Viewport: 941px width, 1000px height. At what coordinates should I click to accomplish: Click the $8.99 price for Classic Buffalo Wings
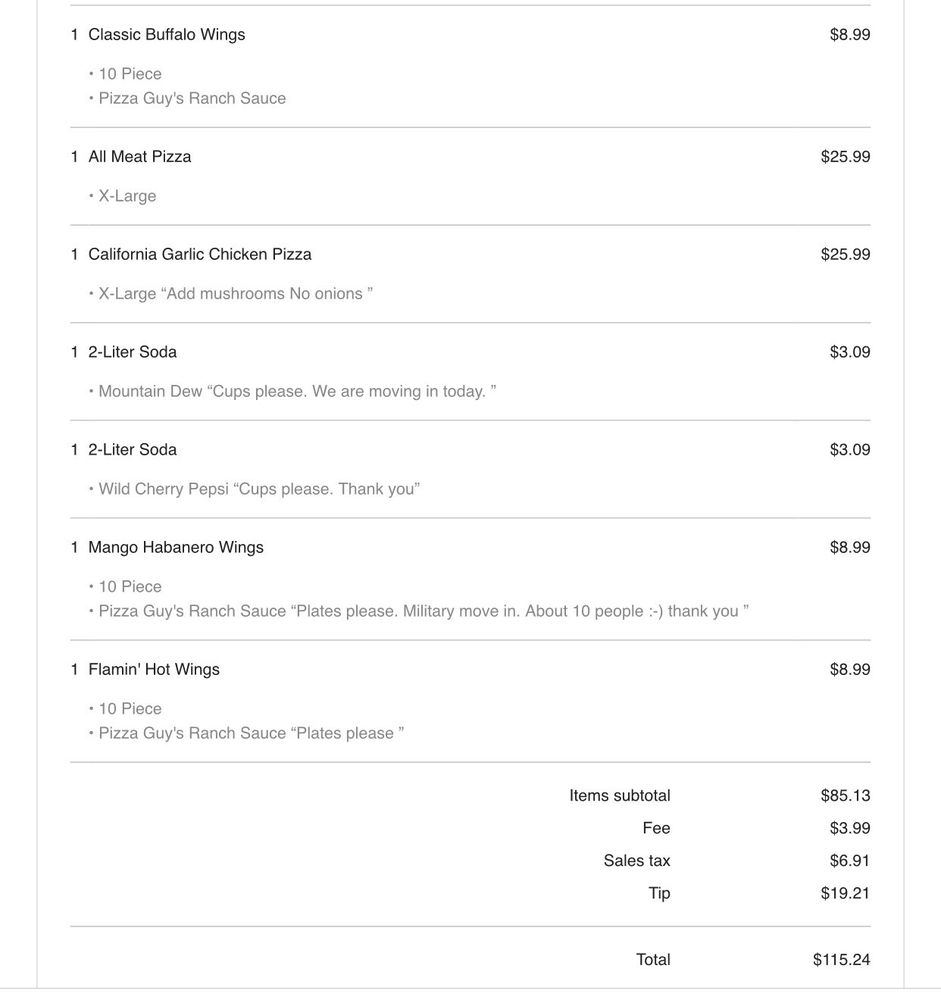[850, 35]
